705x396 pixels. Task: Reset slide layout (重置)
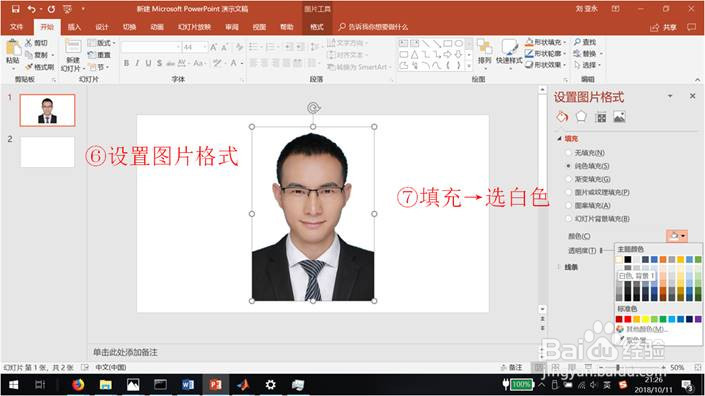click(x=99, y=55)
